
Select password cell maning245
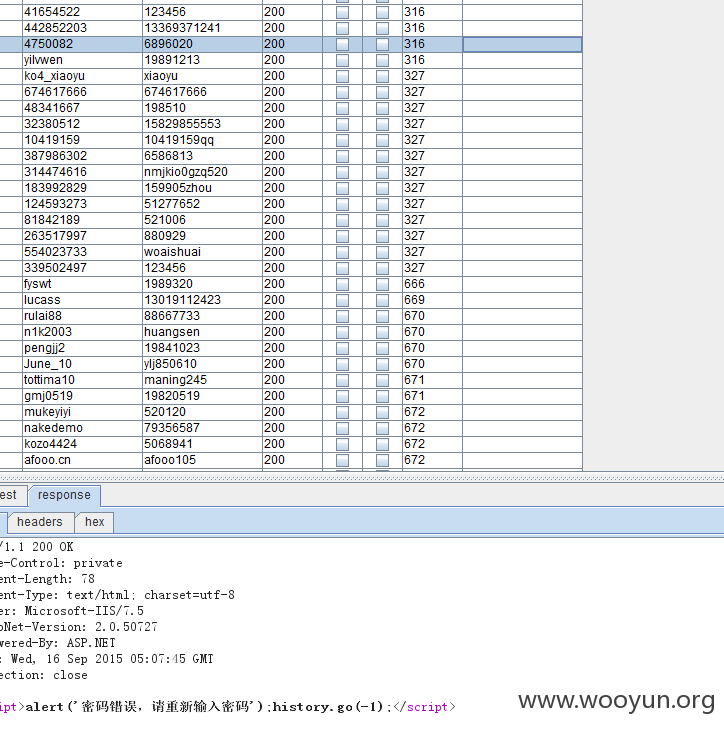[202, 380]
